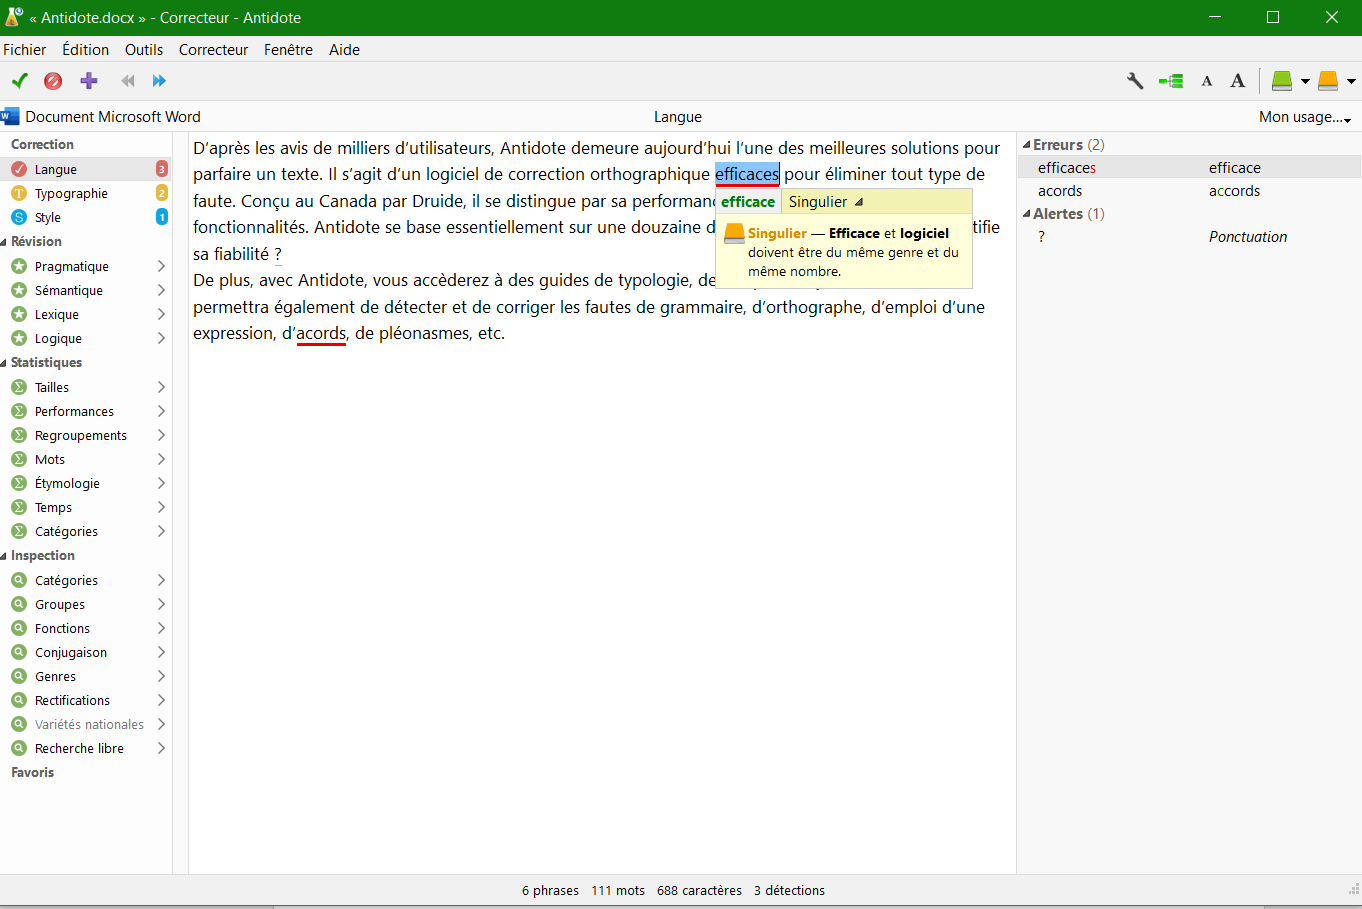This screenshot has width=1362, height=909.
Task: Click the 3 détections status text
Action: 789,891
